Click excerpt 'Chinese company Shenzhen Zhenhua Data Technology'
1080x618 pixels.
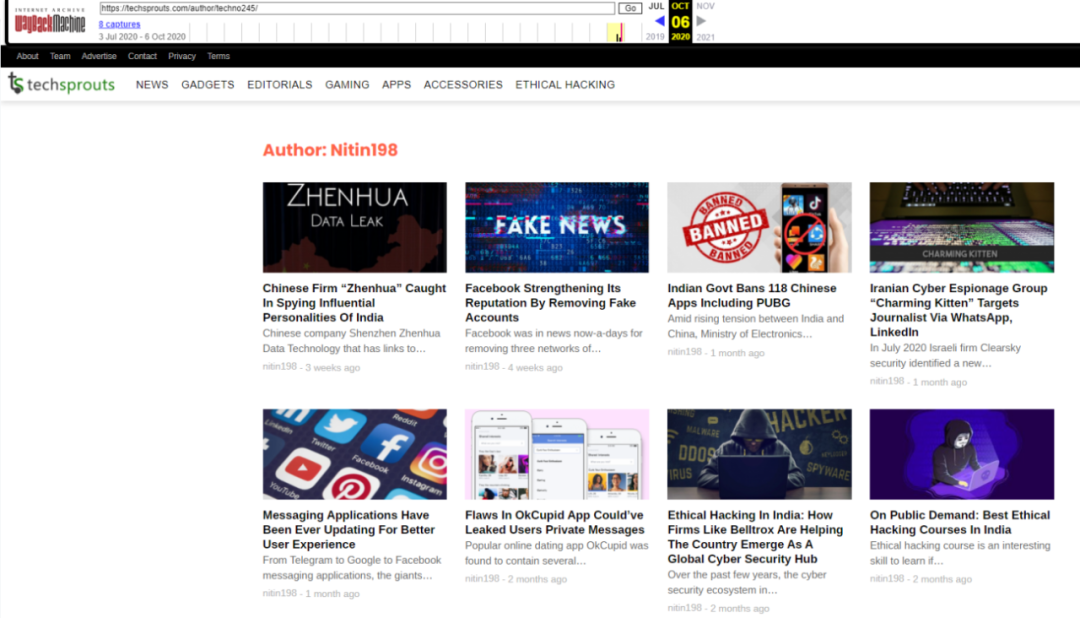point(351,341)
